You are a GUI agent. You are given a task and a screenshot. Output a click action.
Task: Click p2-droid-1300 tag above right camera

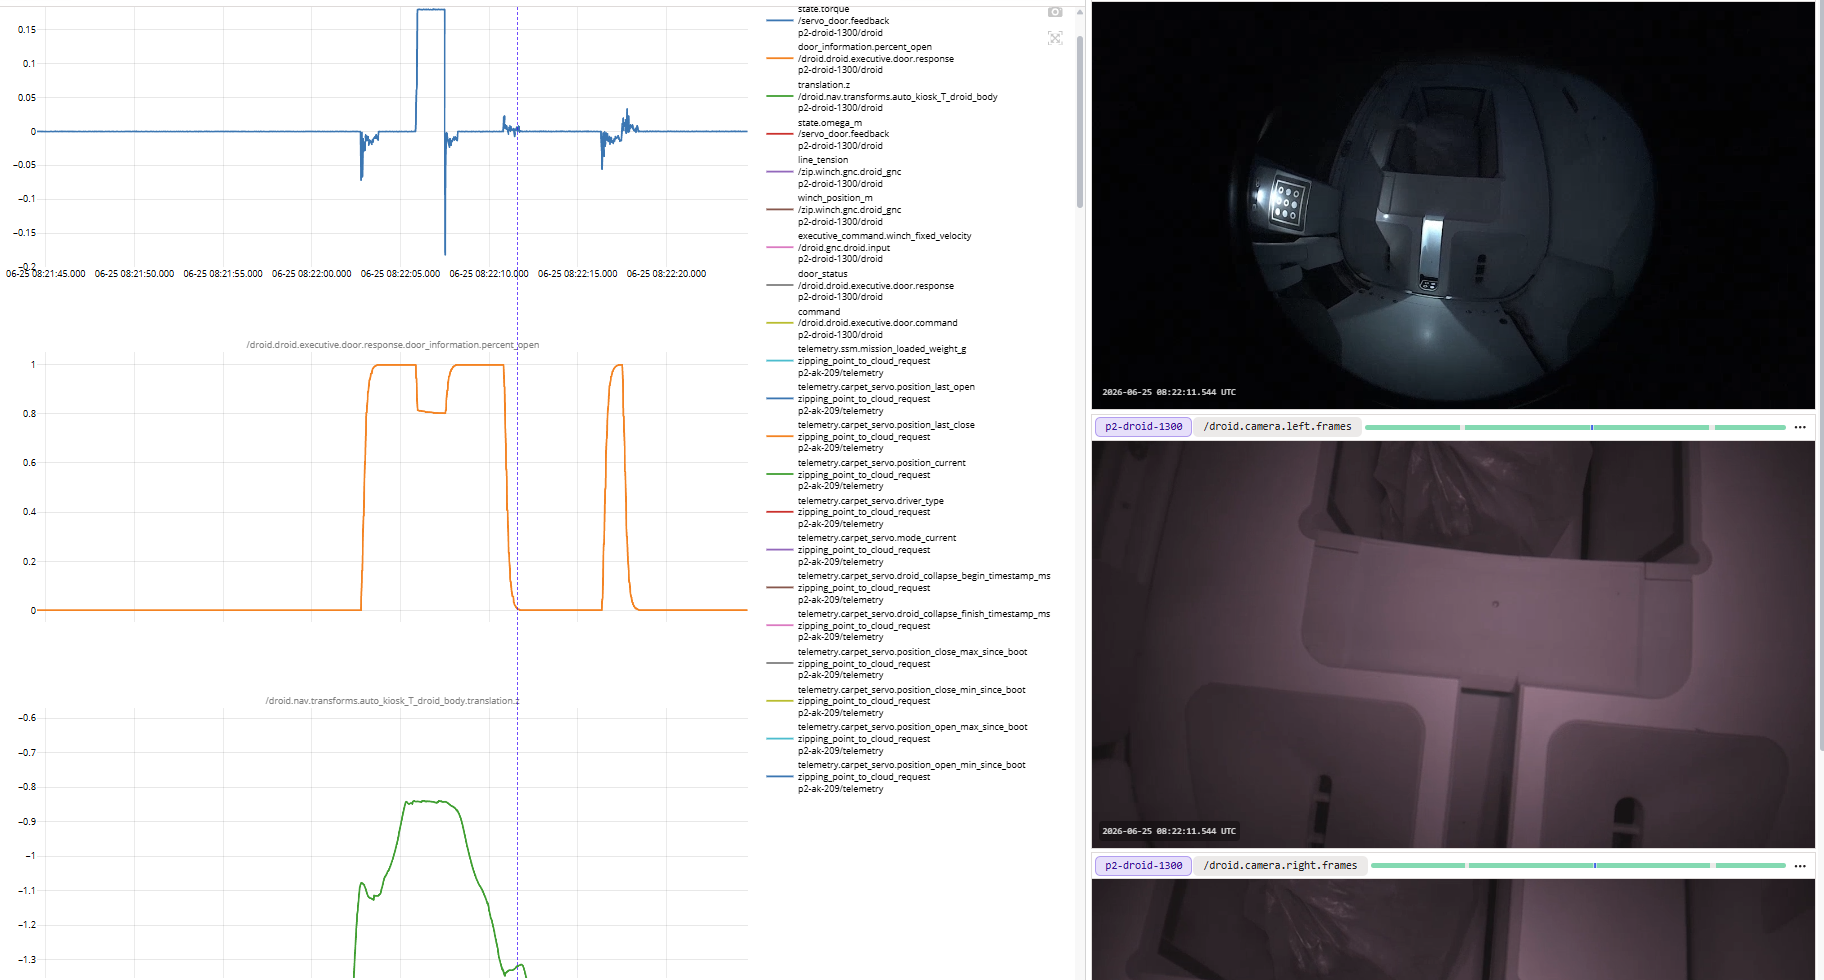[x=1143, y=866]
